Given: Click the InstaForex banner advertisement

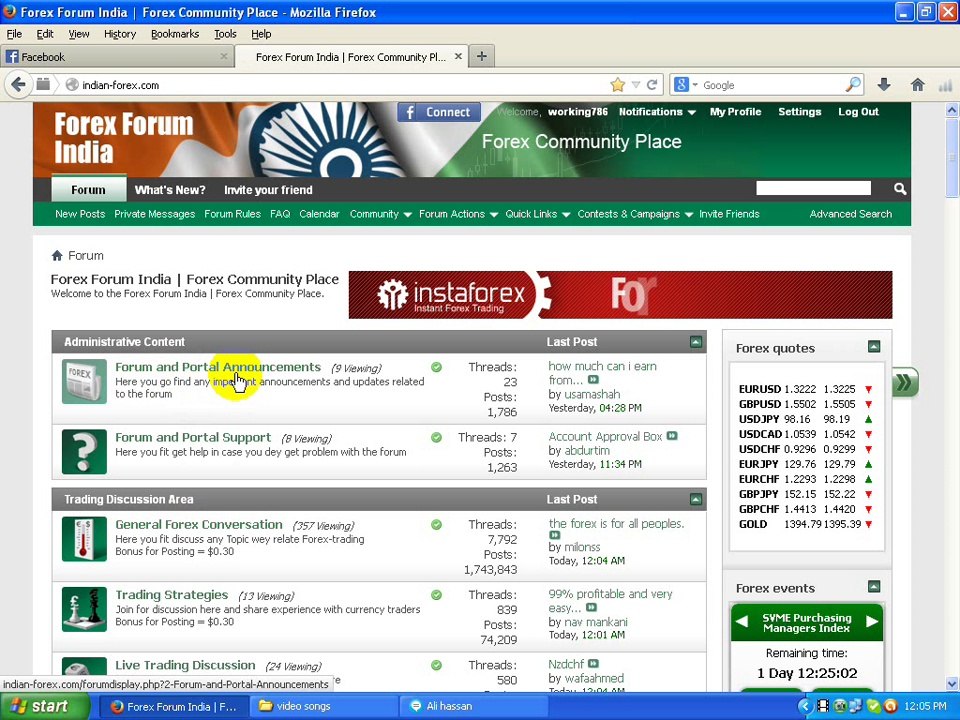Looking at the screenshot, I should click(x=620, y=294).
